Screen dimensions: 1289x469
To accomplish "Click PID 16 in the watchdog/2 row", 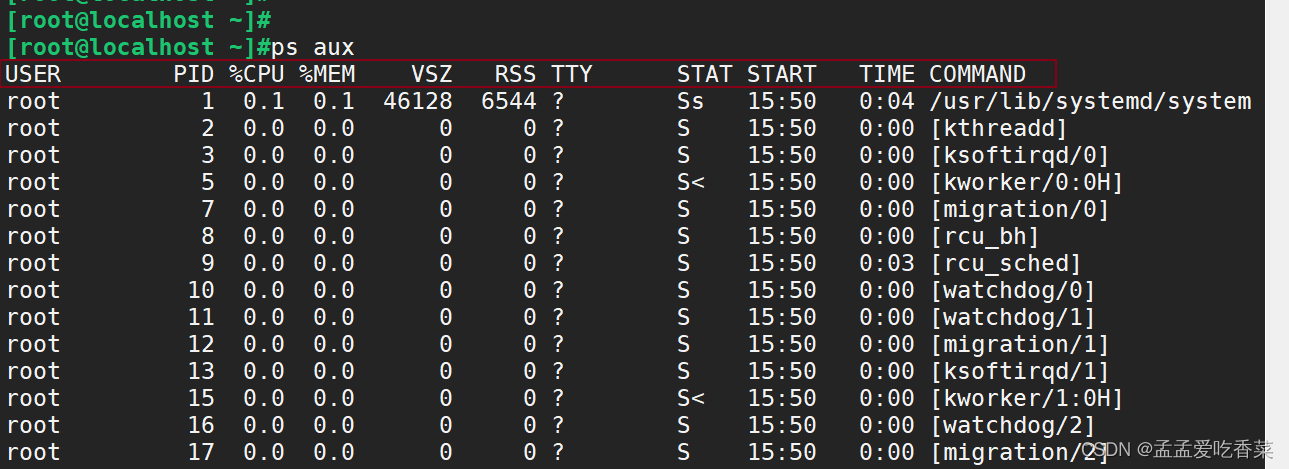I will pyautogui.click(x=201, y=425).
